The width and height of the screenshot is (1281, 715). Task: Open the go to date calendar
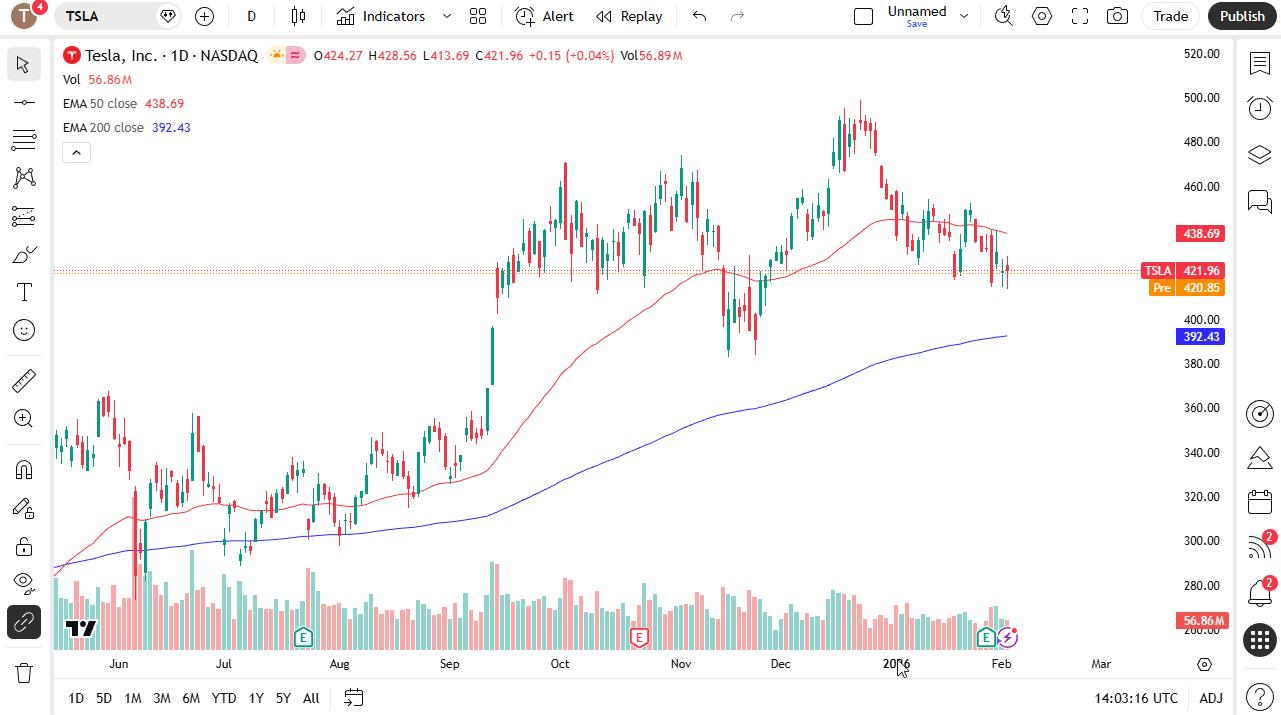click(x=353, y=697)
